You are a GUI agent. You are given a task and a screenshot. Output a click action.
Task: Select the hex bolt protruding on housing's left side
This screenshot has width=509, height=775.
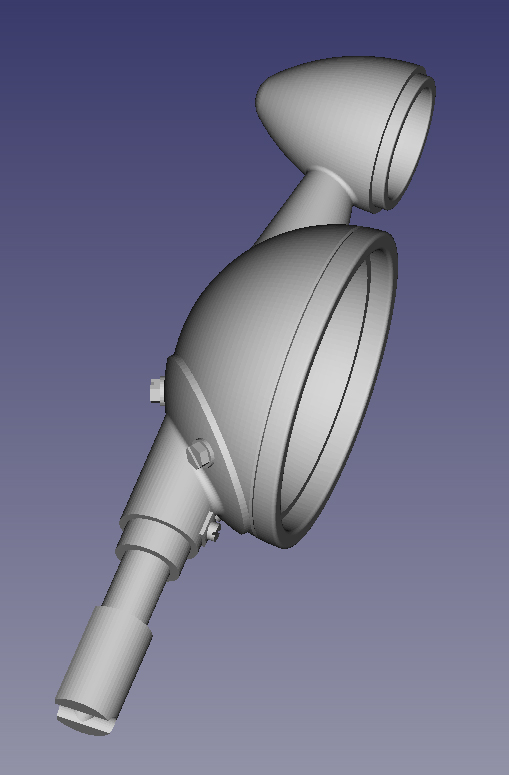(157, 390)
